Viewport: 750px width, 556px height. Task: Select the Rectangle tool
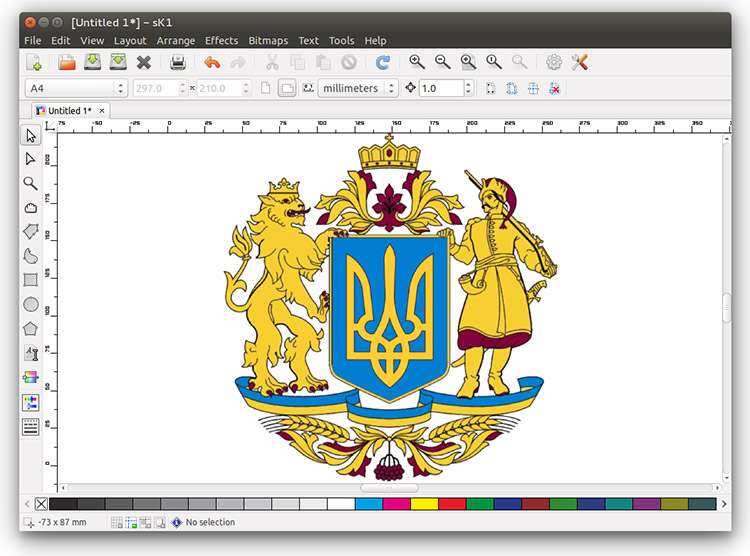click(31, 280)
